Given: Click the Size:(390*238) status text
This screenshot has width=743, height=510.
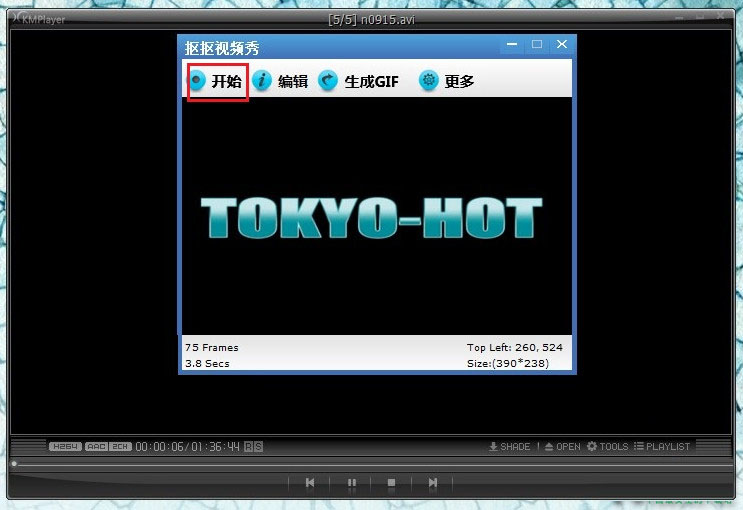Looking at the screenshot, I should 507,364.
